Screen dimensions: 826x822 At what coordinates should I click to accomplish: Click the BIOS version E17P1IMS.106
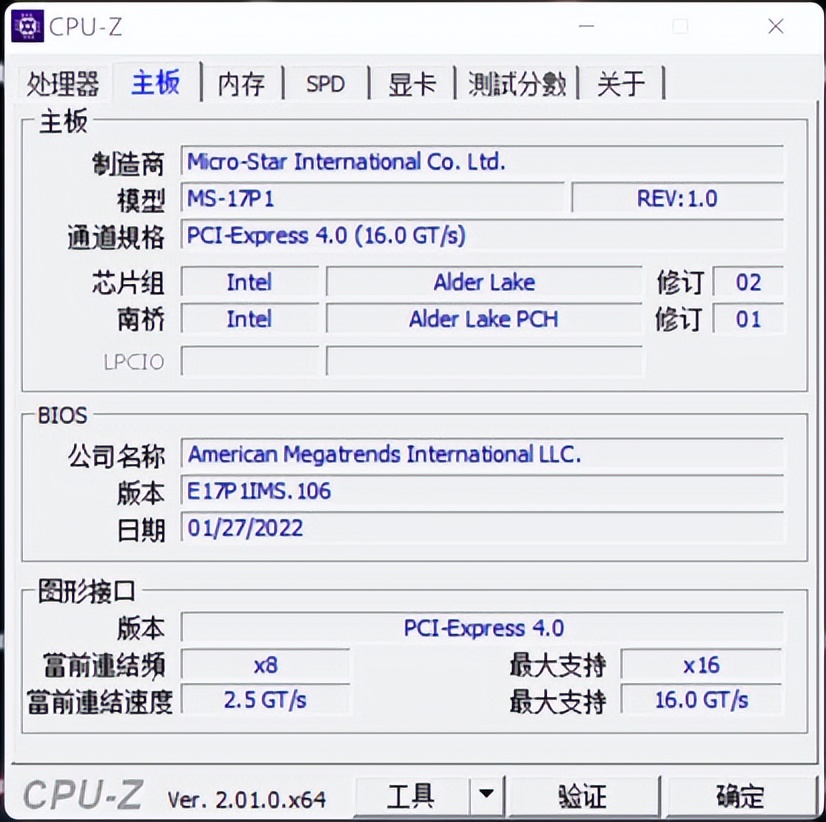coord(481,491)
